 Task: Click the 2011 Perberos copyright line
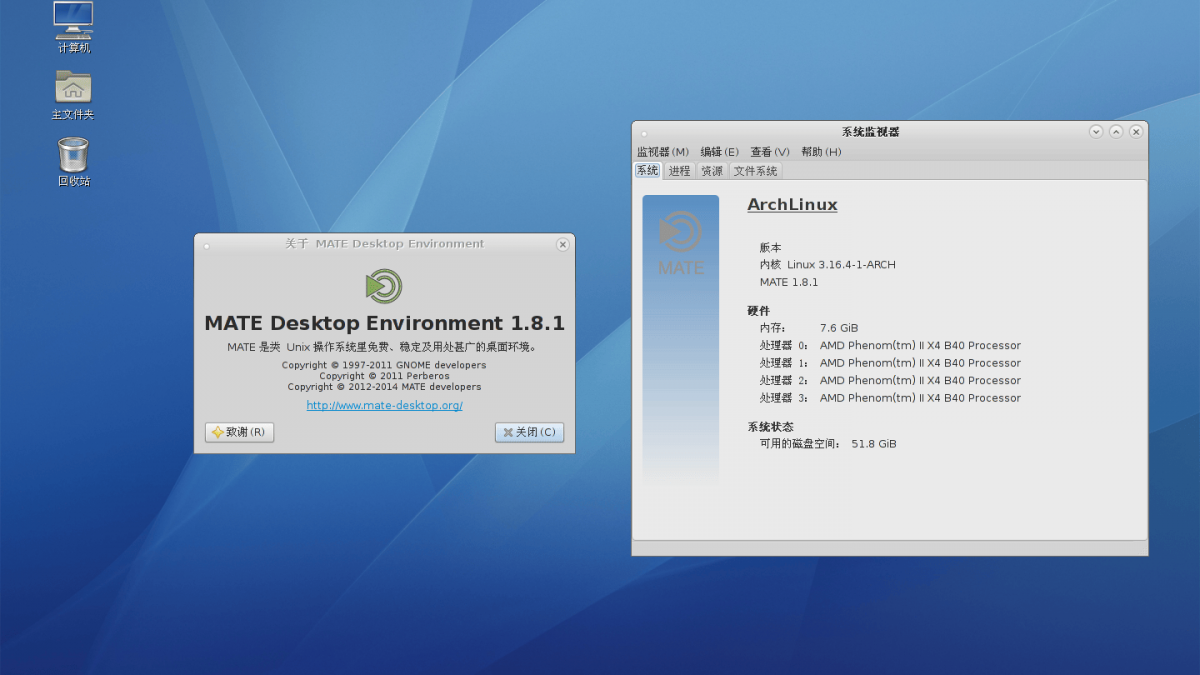click(x=384, y=376)
